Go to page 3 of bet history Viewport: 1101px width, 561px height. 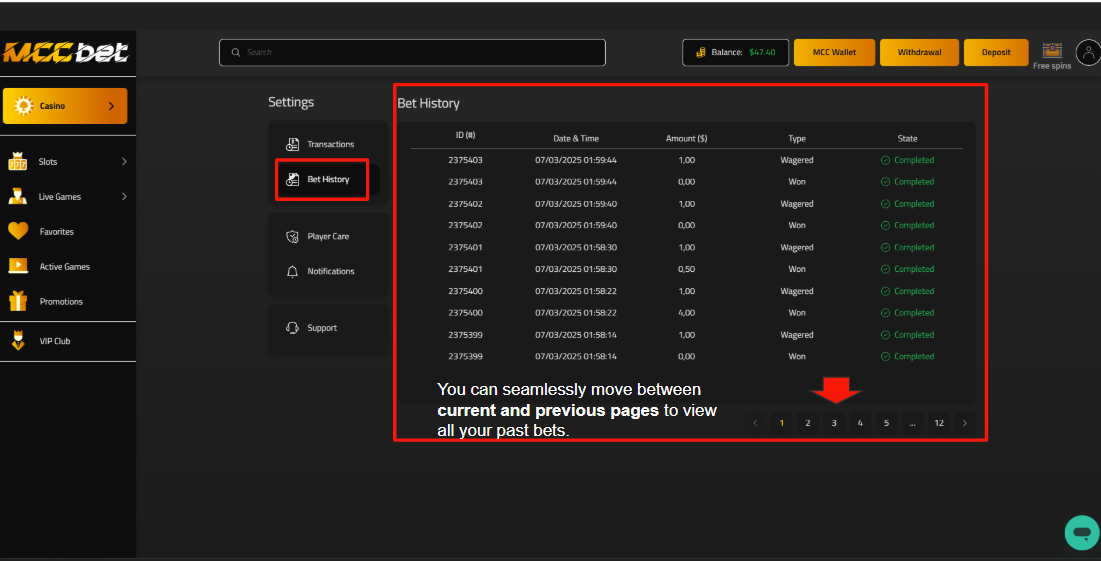[x=834, y=423]
